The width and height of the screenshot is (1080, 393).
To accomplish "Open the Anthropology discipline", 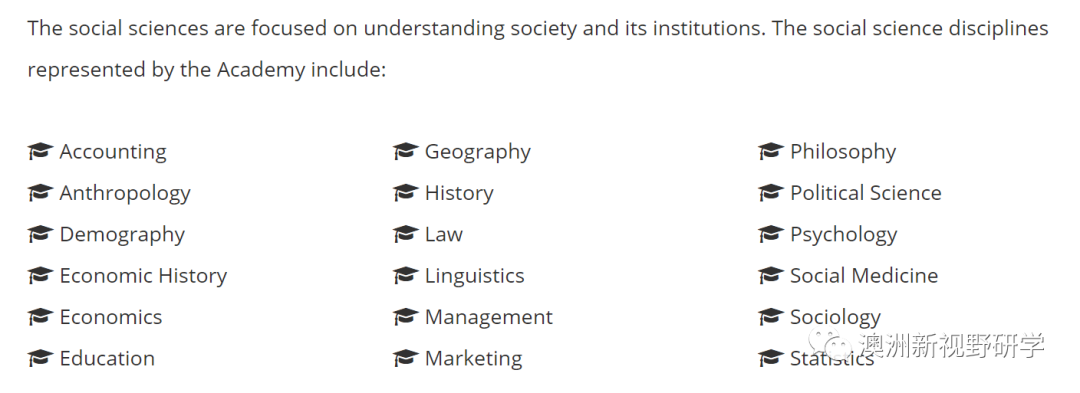I will coord(125,194).
